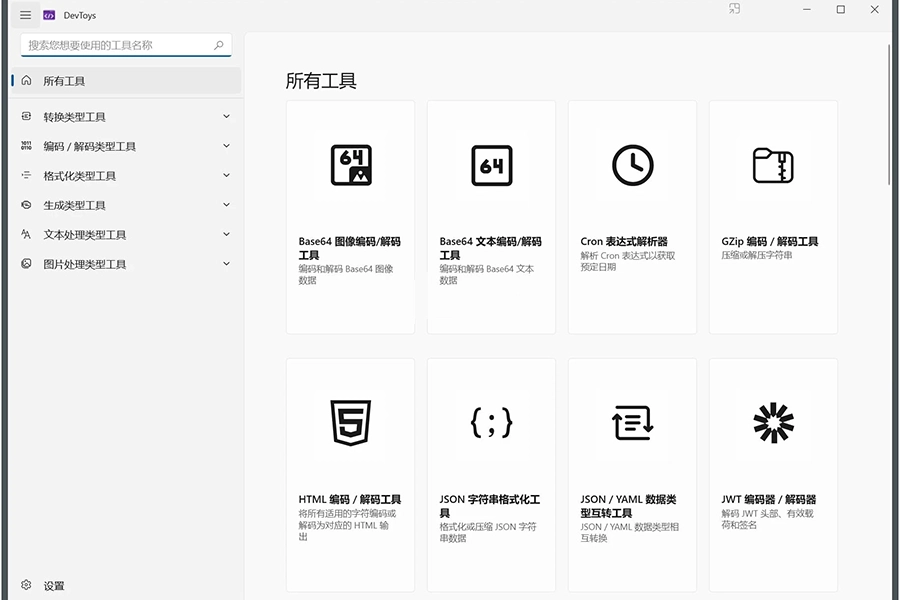Open the Base64 text encoder tool icon
900x600 pixels.
pyautogui.click(x=492, y=165)
